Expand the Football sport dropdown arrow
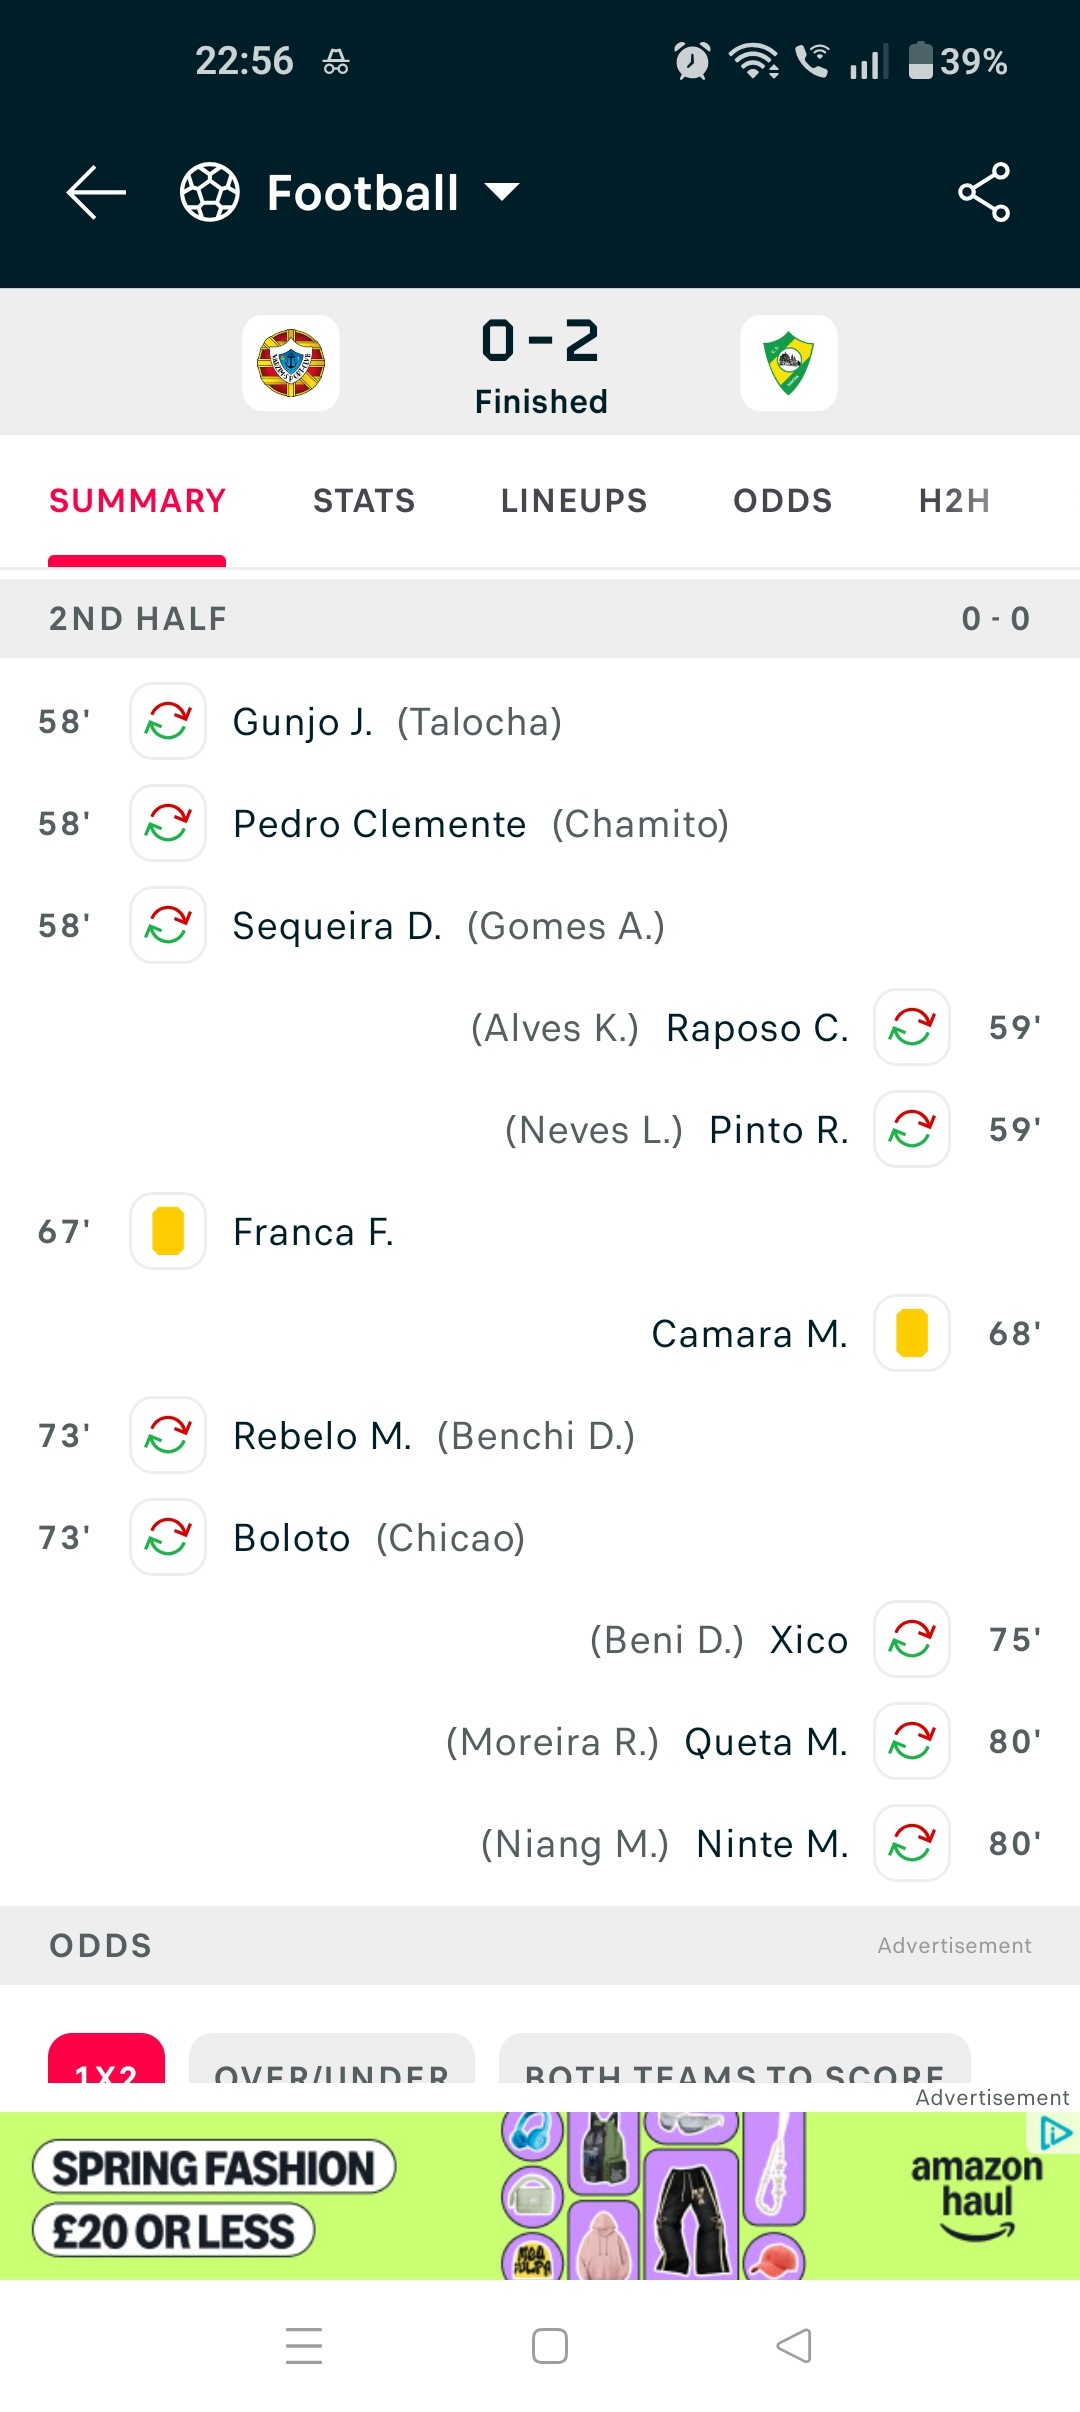Viewport: 1080px width, 2412px height. coord(502,192)
